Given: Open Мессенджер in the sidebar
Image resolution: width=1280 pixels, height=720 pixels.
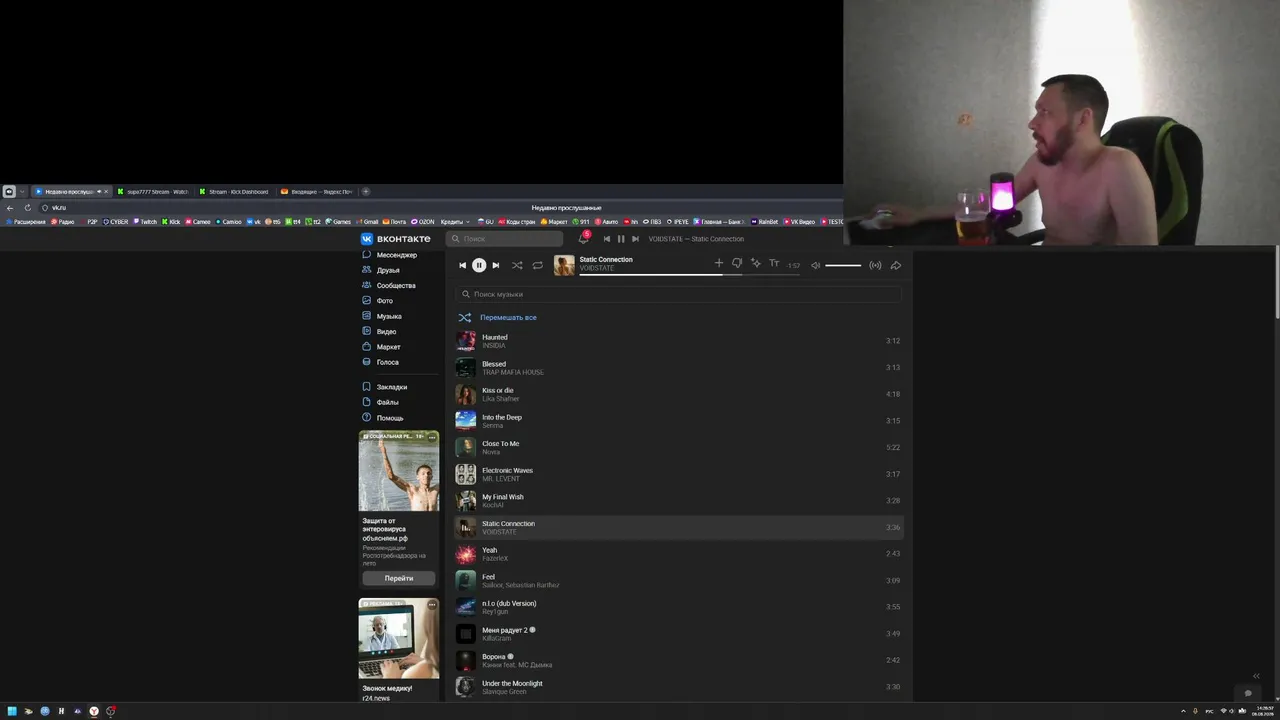Looking at the screenshot, I should click(x=389, y=255).
